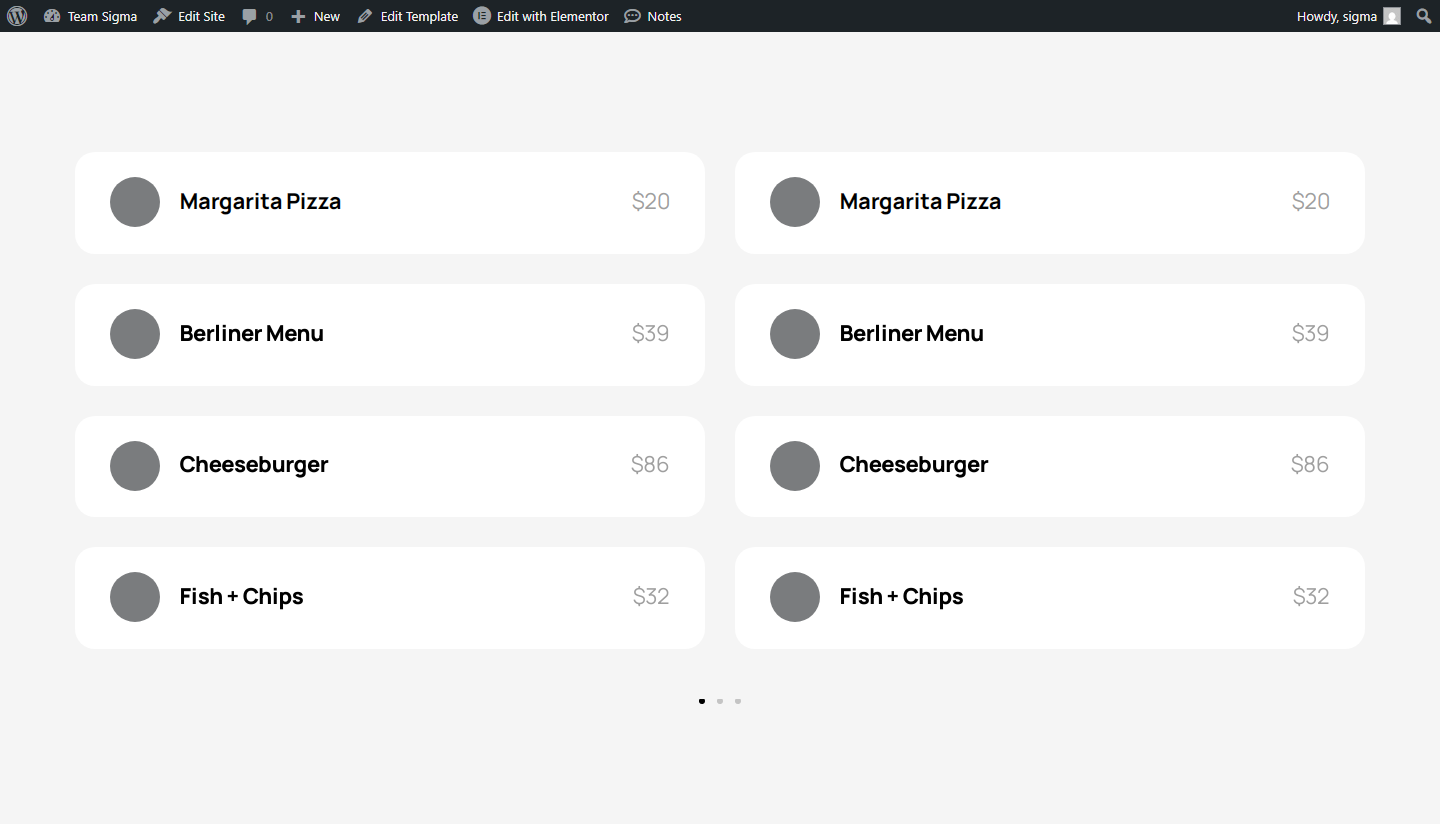Click the right Margarita Pizza title

[x=921, y=202]
